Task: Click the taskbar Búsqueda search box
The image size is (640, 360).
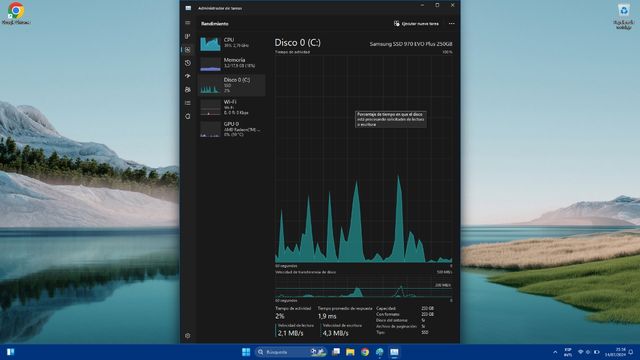Action: tap(291, 352)
